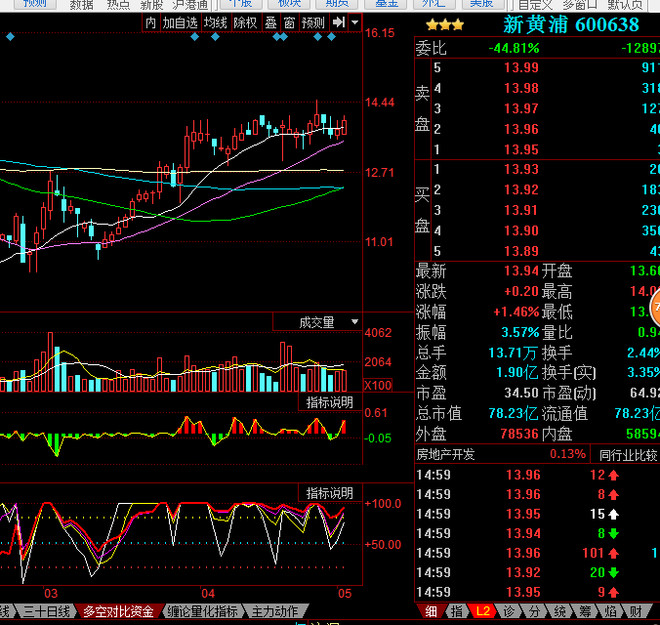Click the tick row priced 13.92

(x=538, y=572)
